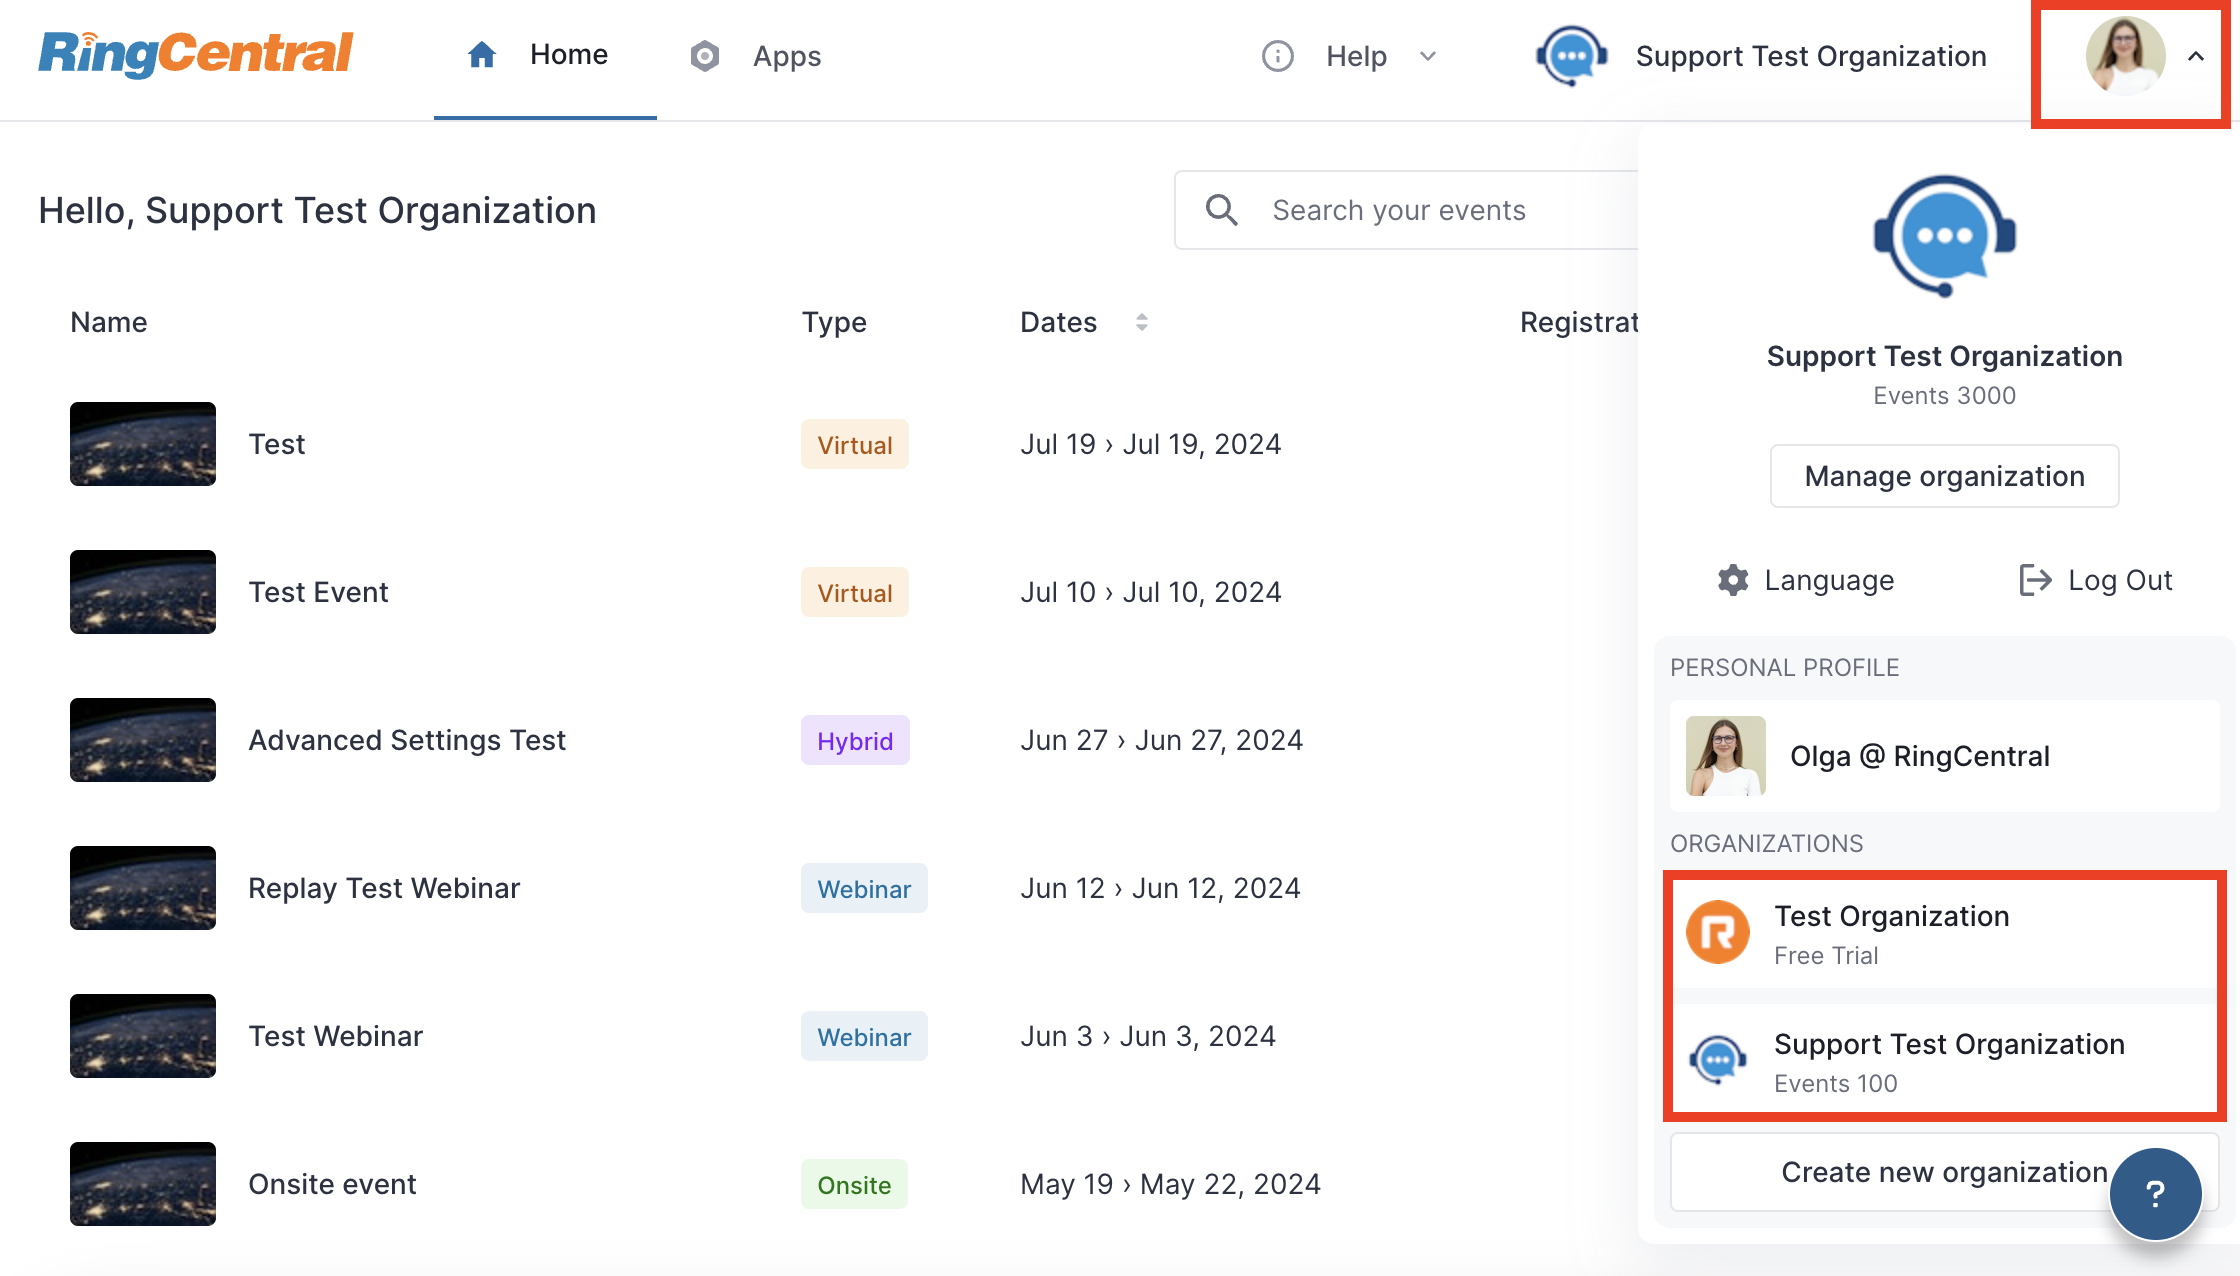The width and height of the screenshot is (2240, 1276).
Task: Switch to Support Test Organization Events 100
Action: tap(1945, 1060)
